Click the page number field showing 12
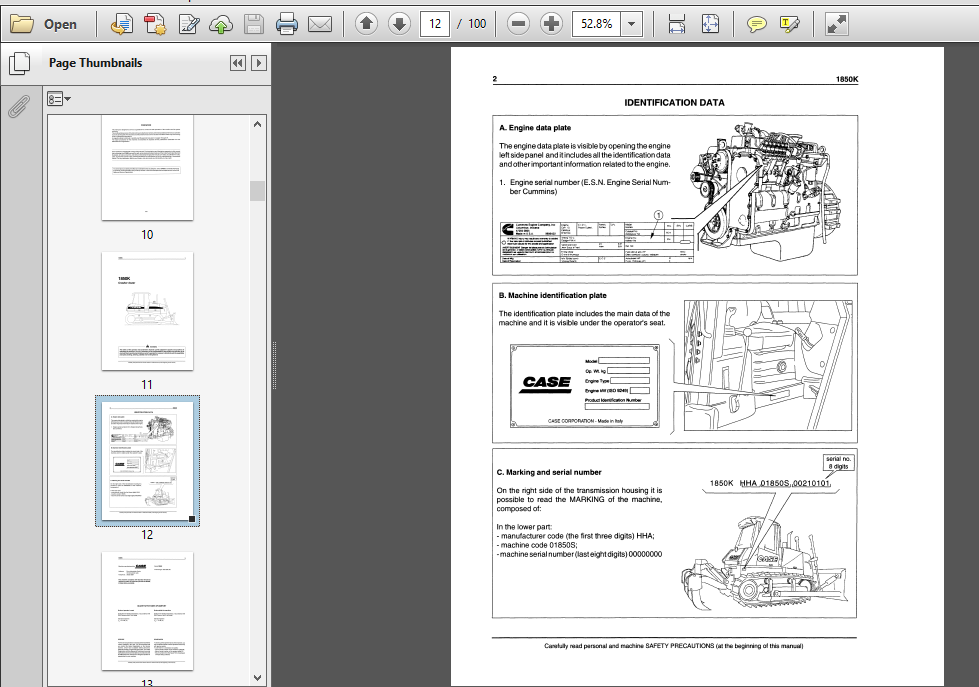Viewport: 979px width, 687px height. pos(435,24)
